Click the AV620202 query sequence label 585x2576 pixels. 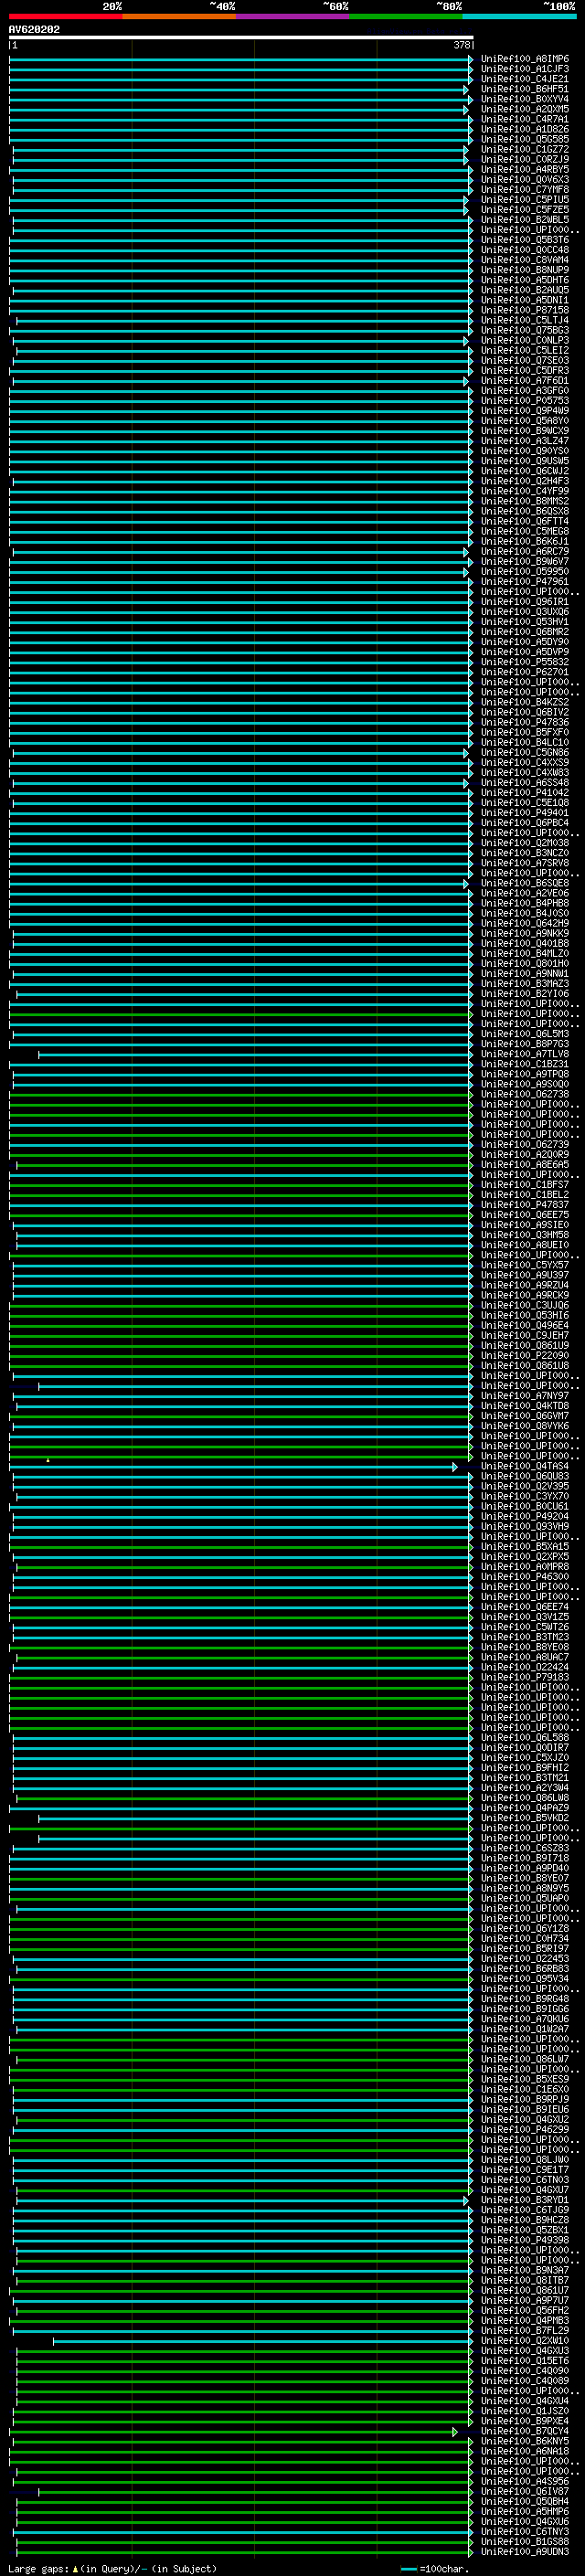34,30
